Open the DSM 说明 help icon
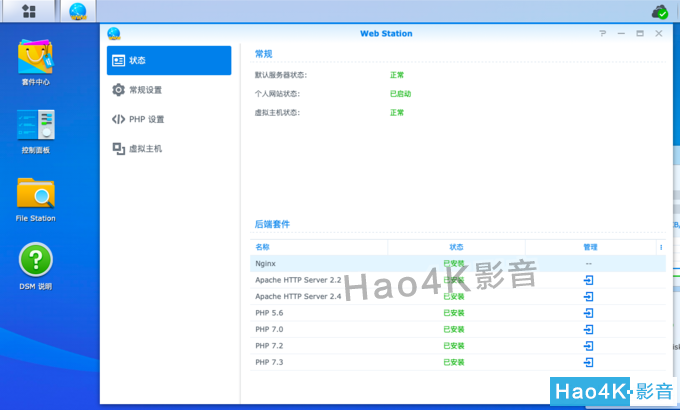 [36, 266]
